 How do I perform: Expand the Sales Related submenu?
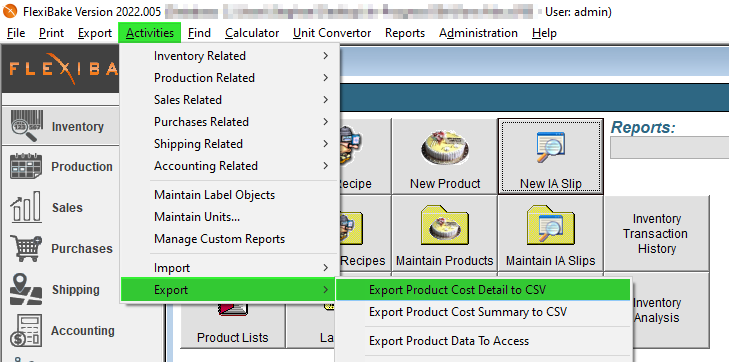[x=228, y=100]
